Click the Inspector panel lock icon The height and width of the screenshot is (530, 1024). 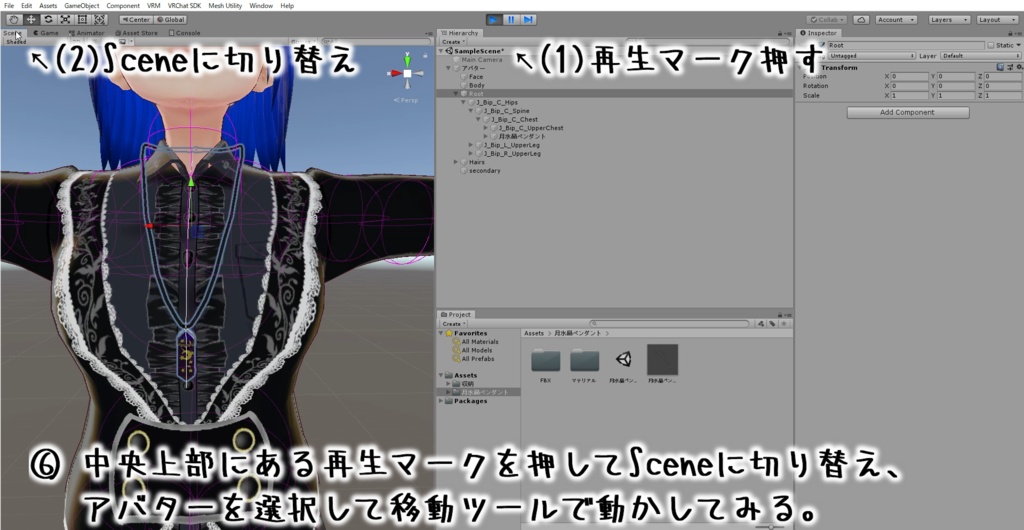[x=1012, y=33]
